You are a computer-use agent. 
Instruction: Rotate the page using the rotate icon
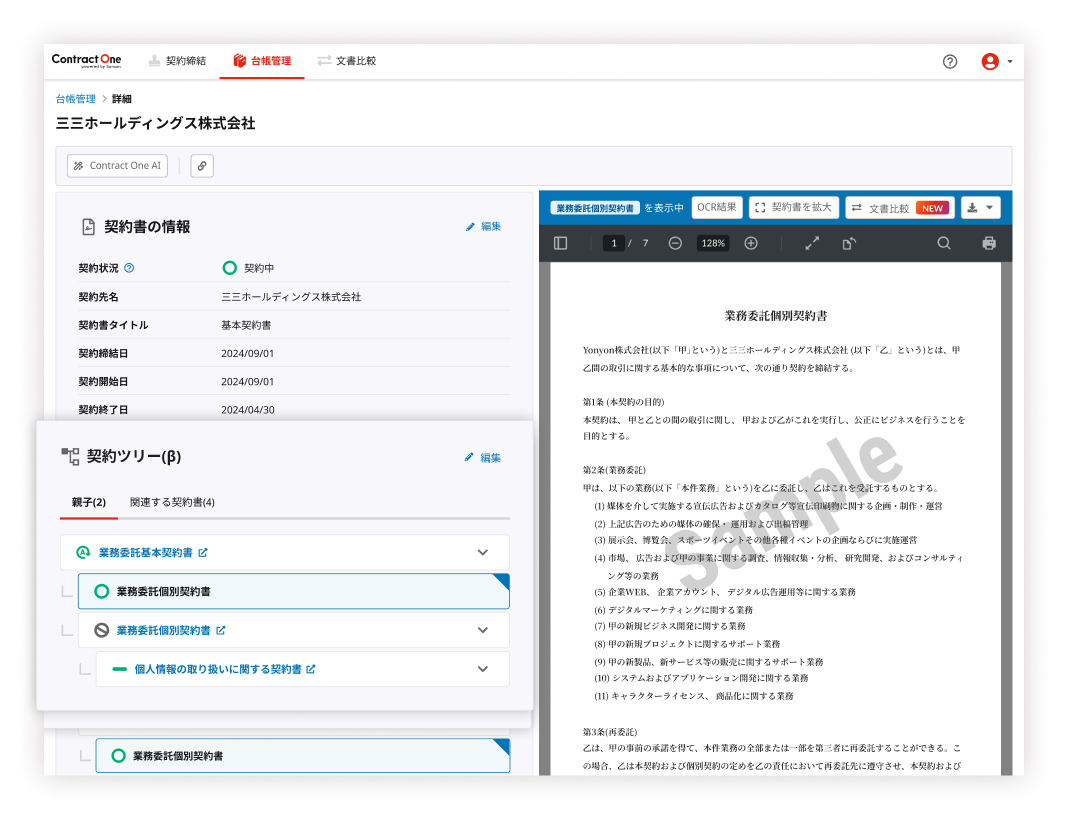(x=849, y=243)
